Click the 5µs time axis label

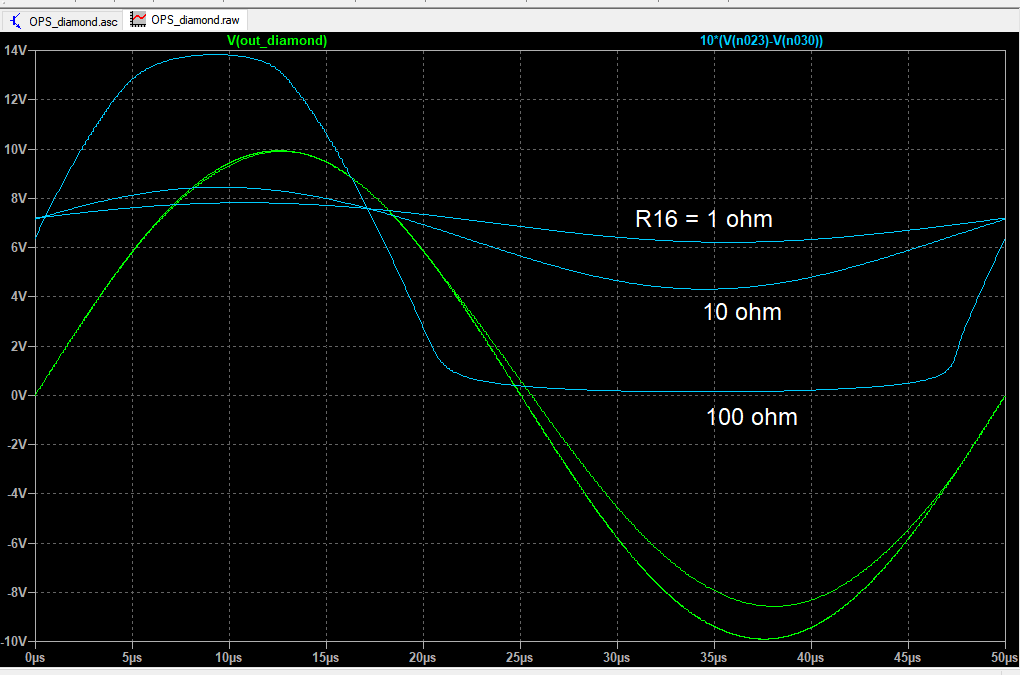(132, 657)
